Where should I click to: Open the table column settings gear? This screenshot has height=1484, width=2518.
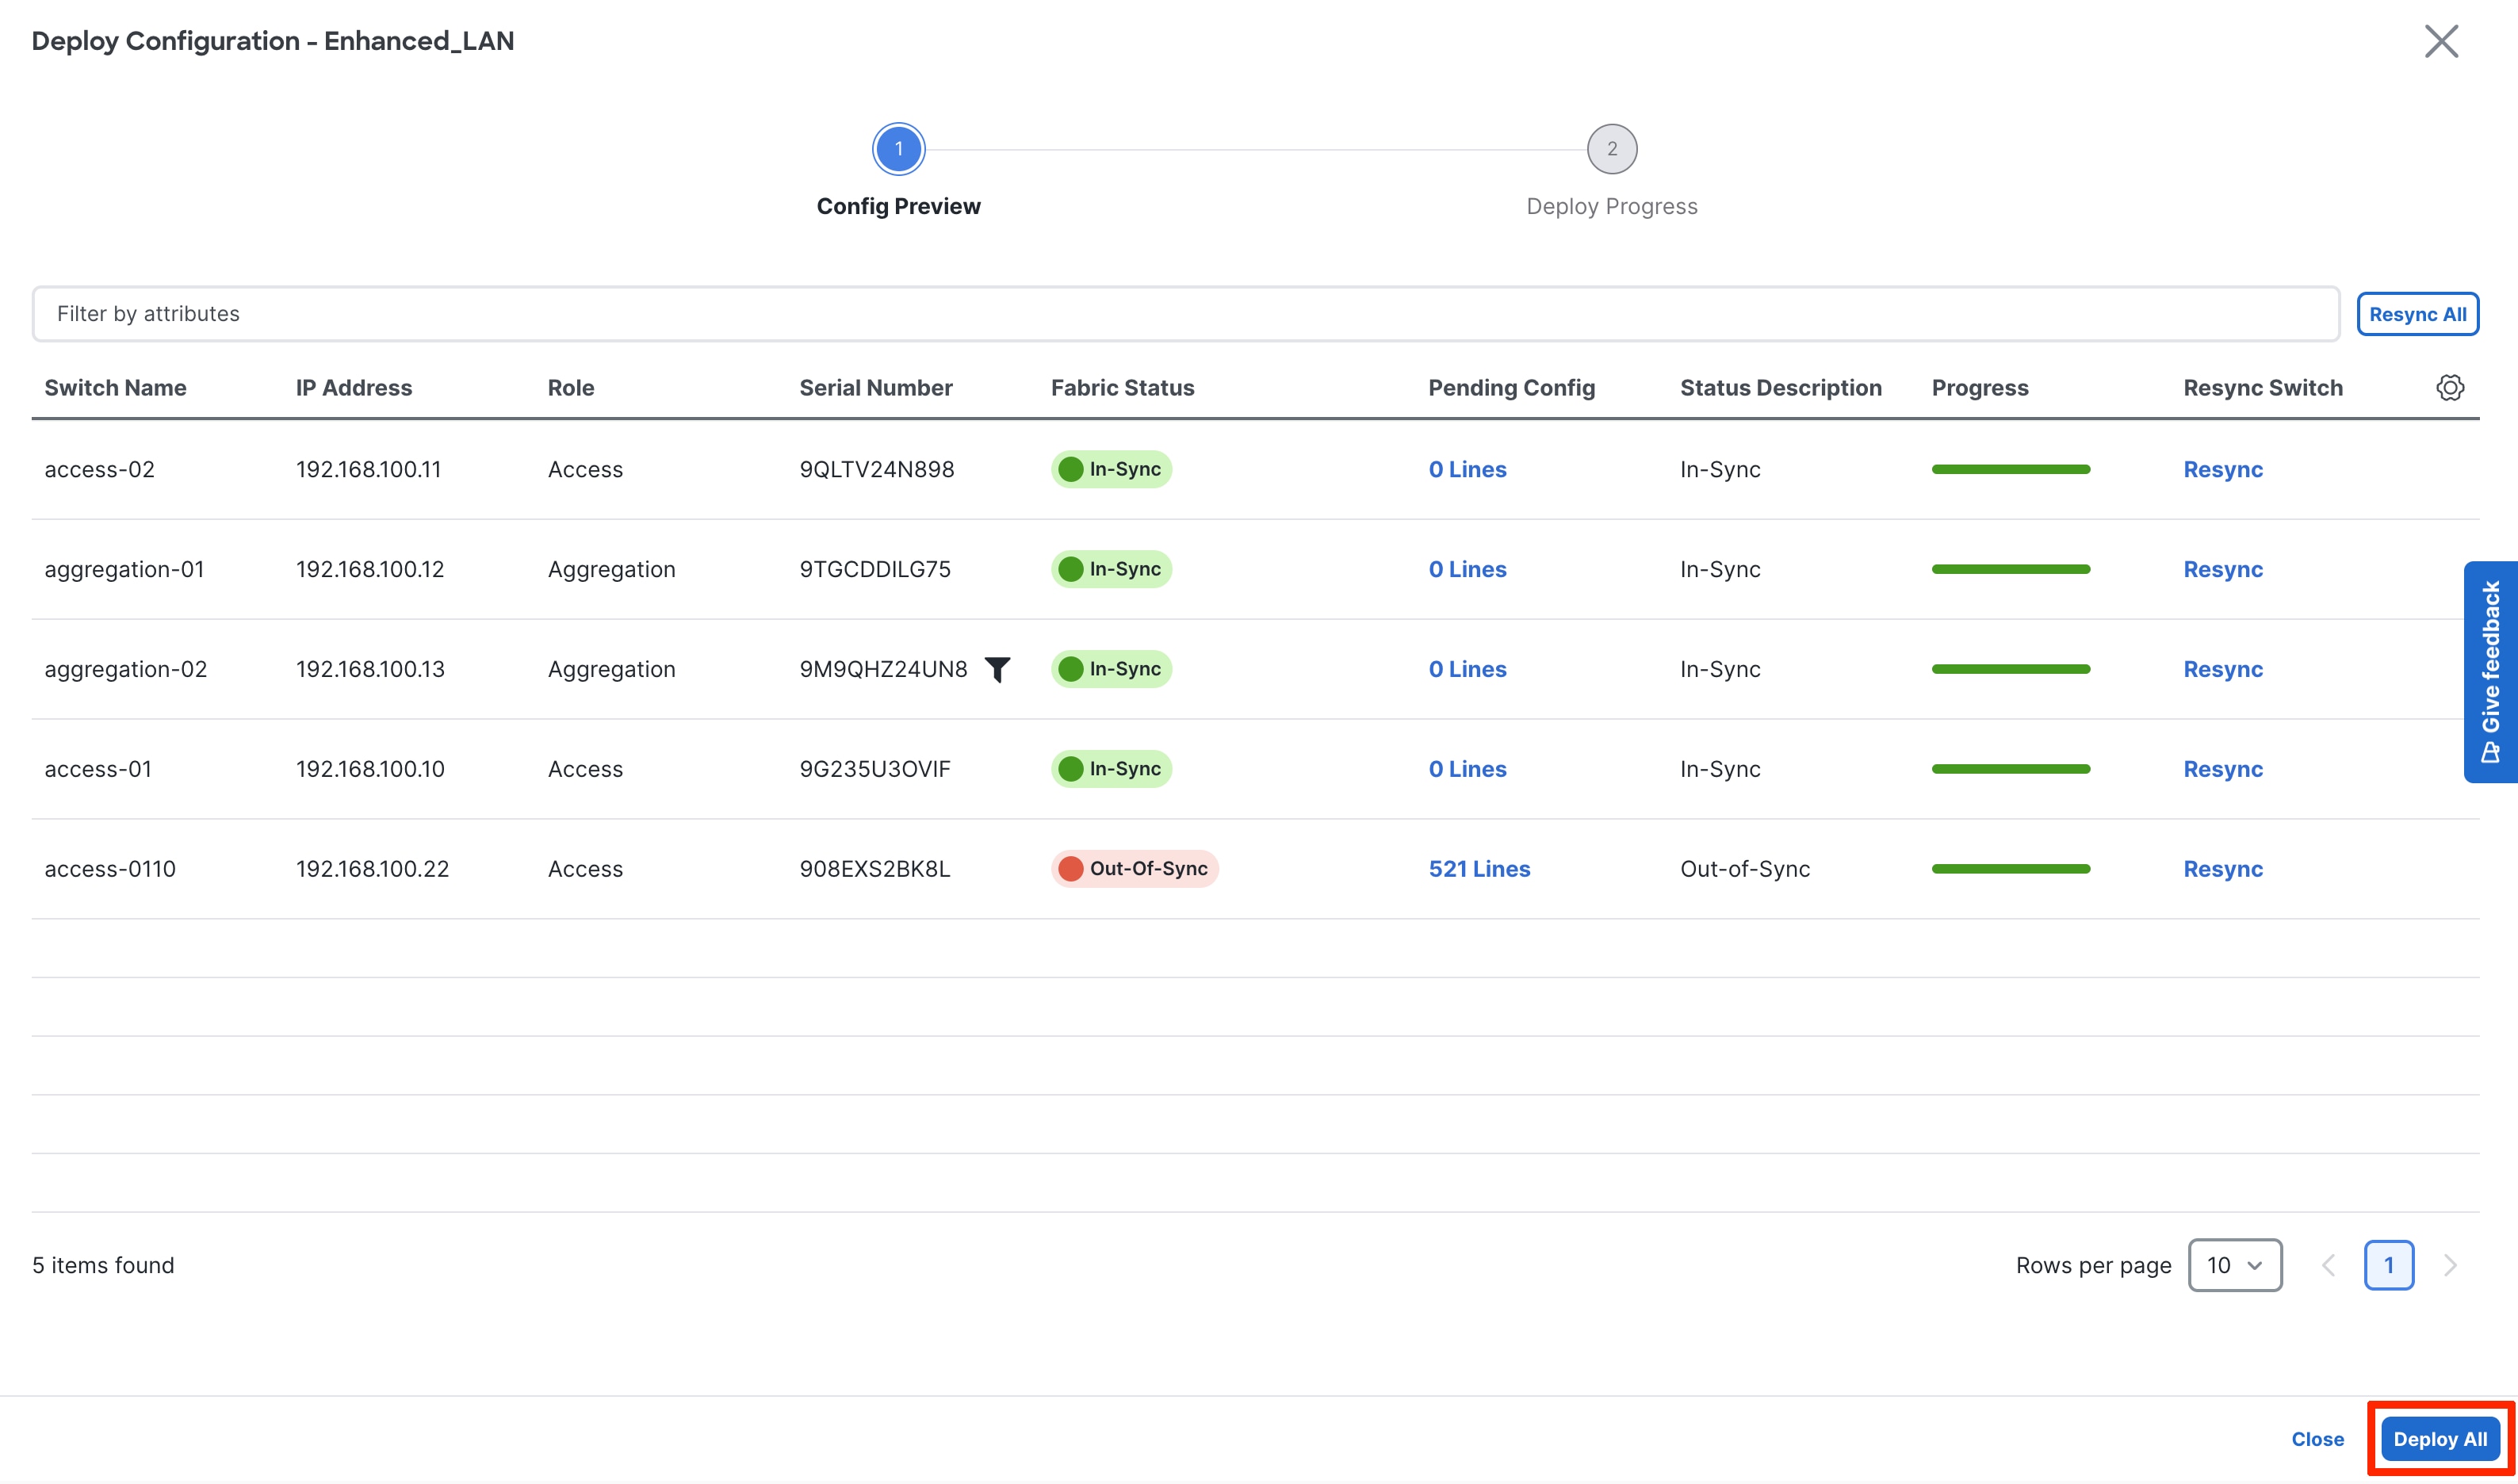tap(2449, 388)
